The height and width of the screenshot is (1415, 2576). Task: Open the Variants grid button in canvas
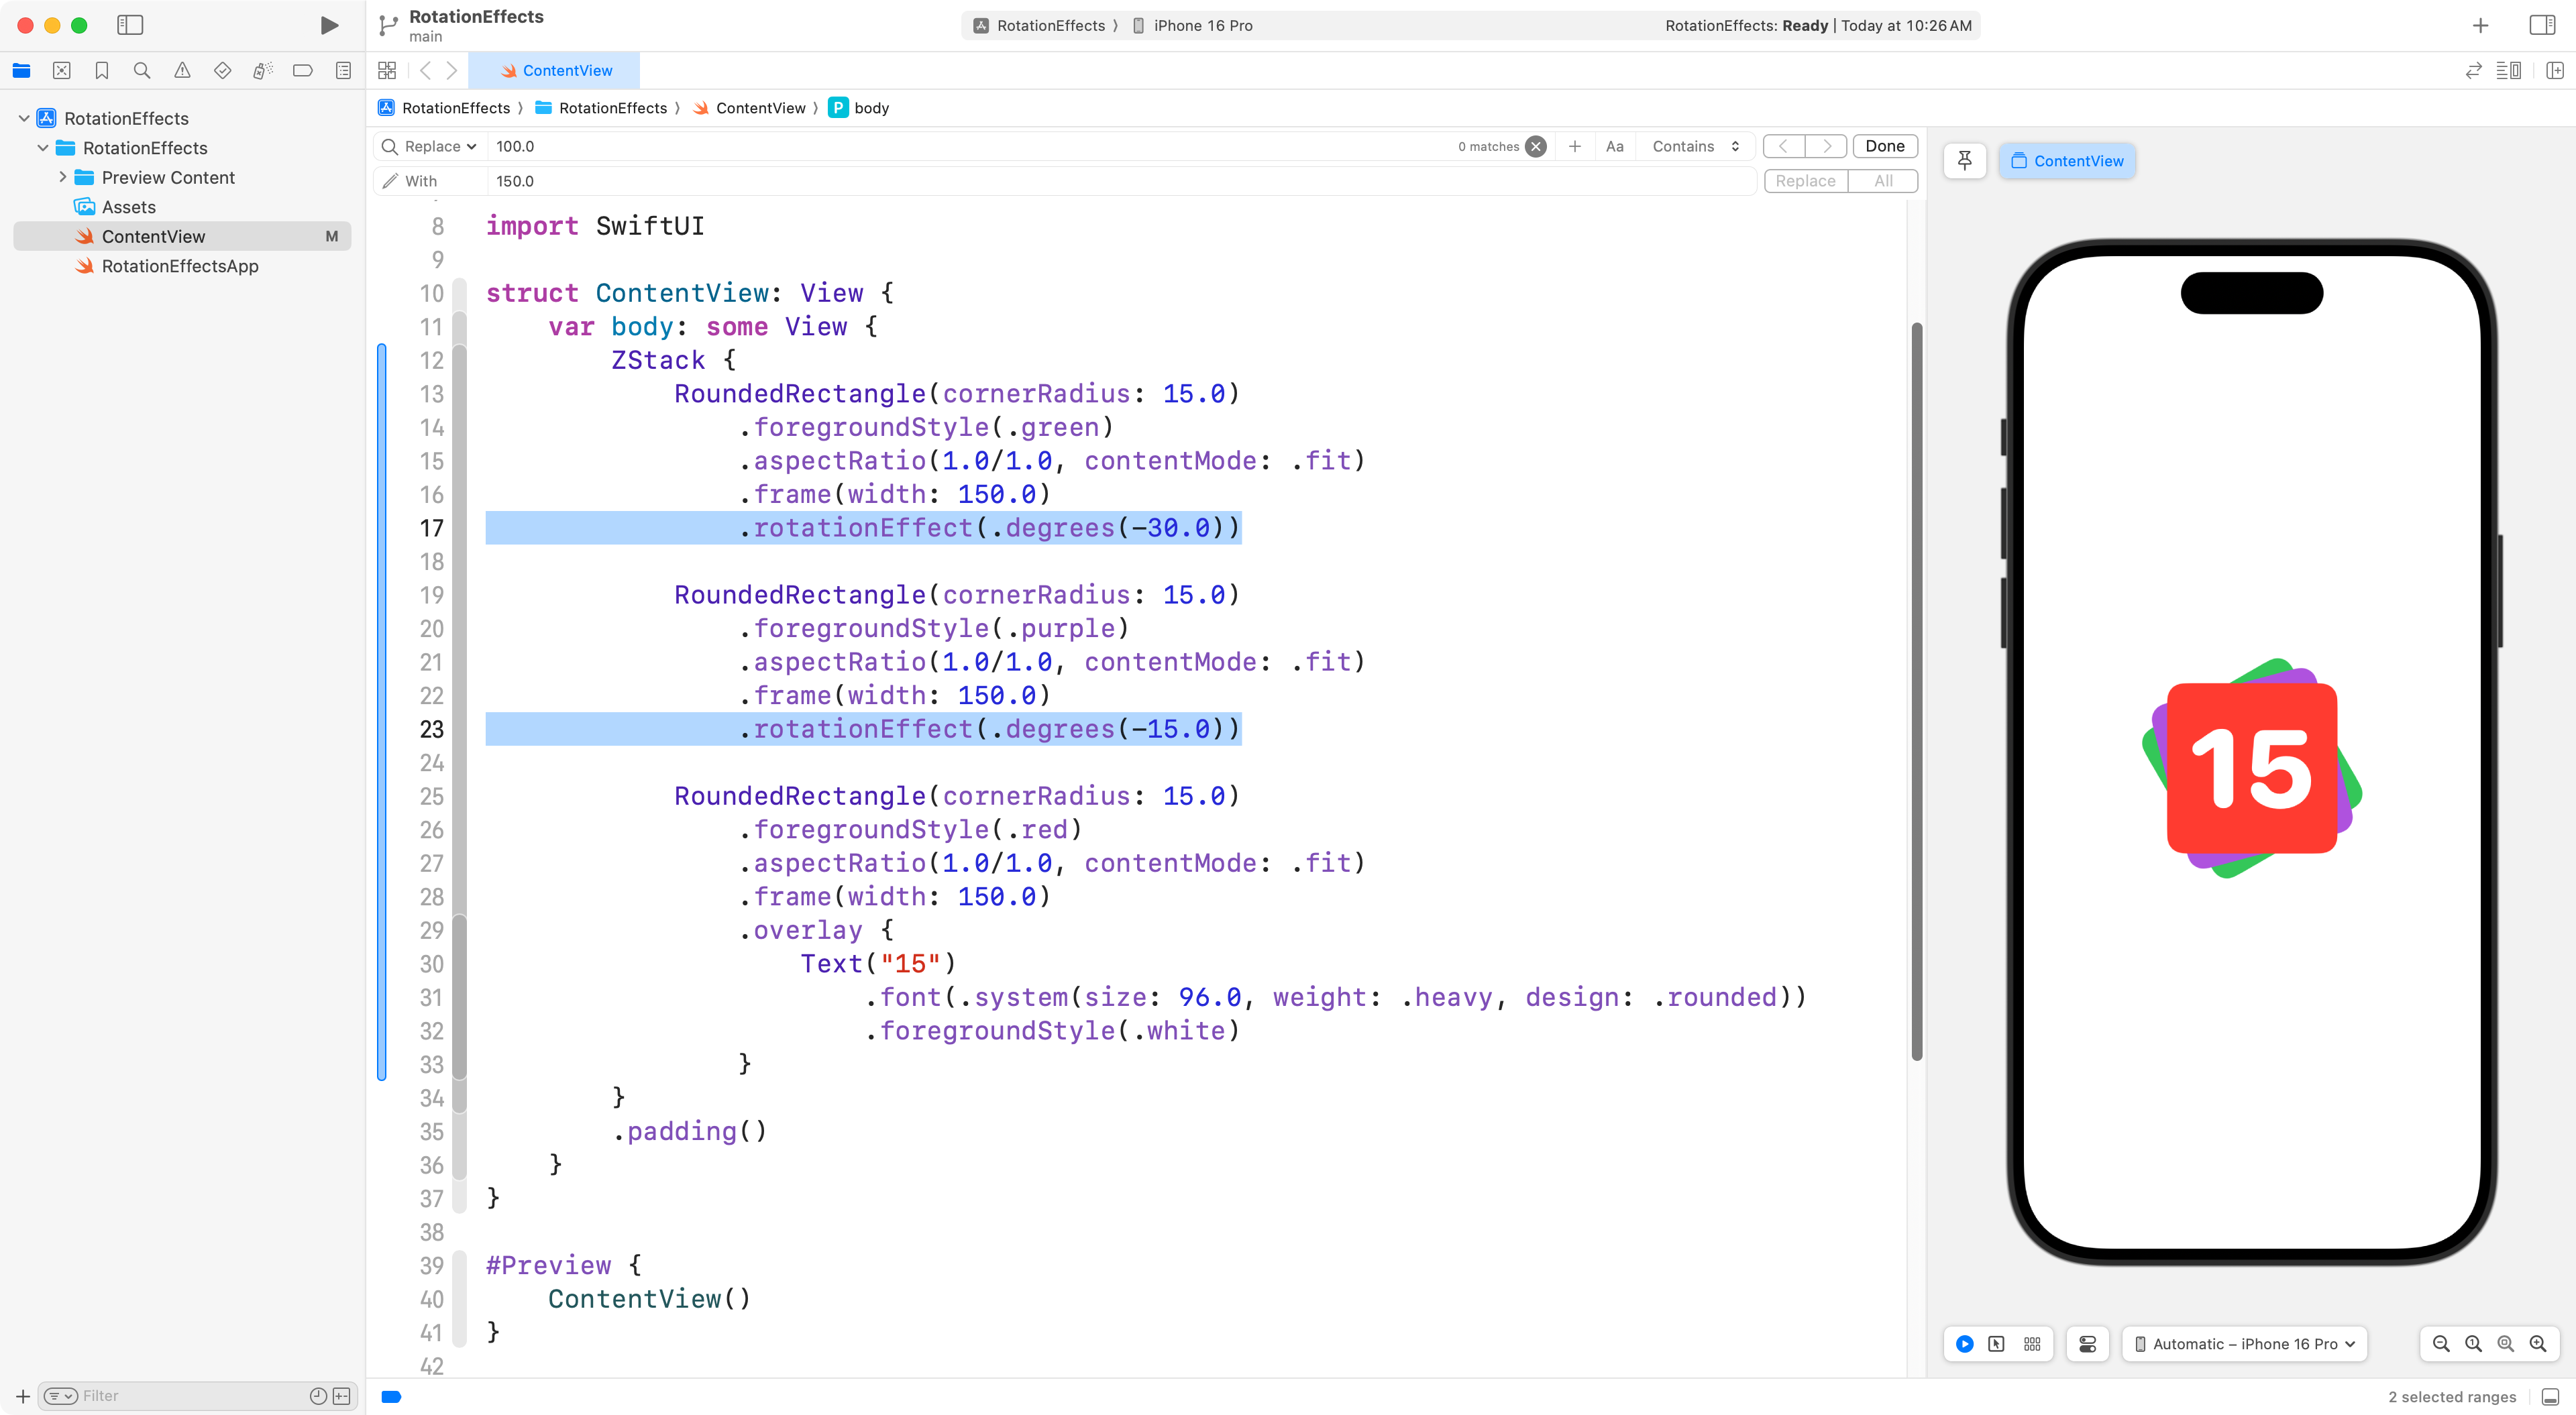2032,1344
